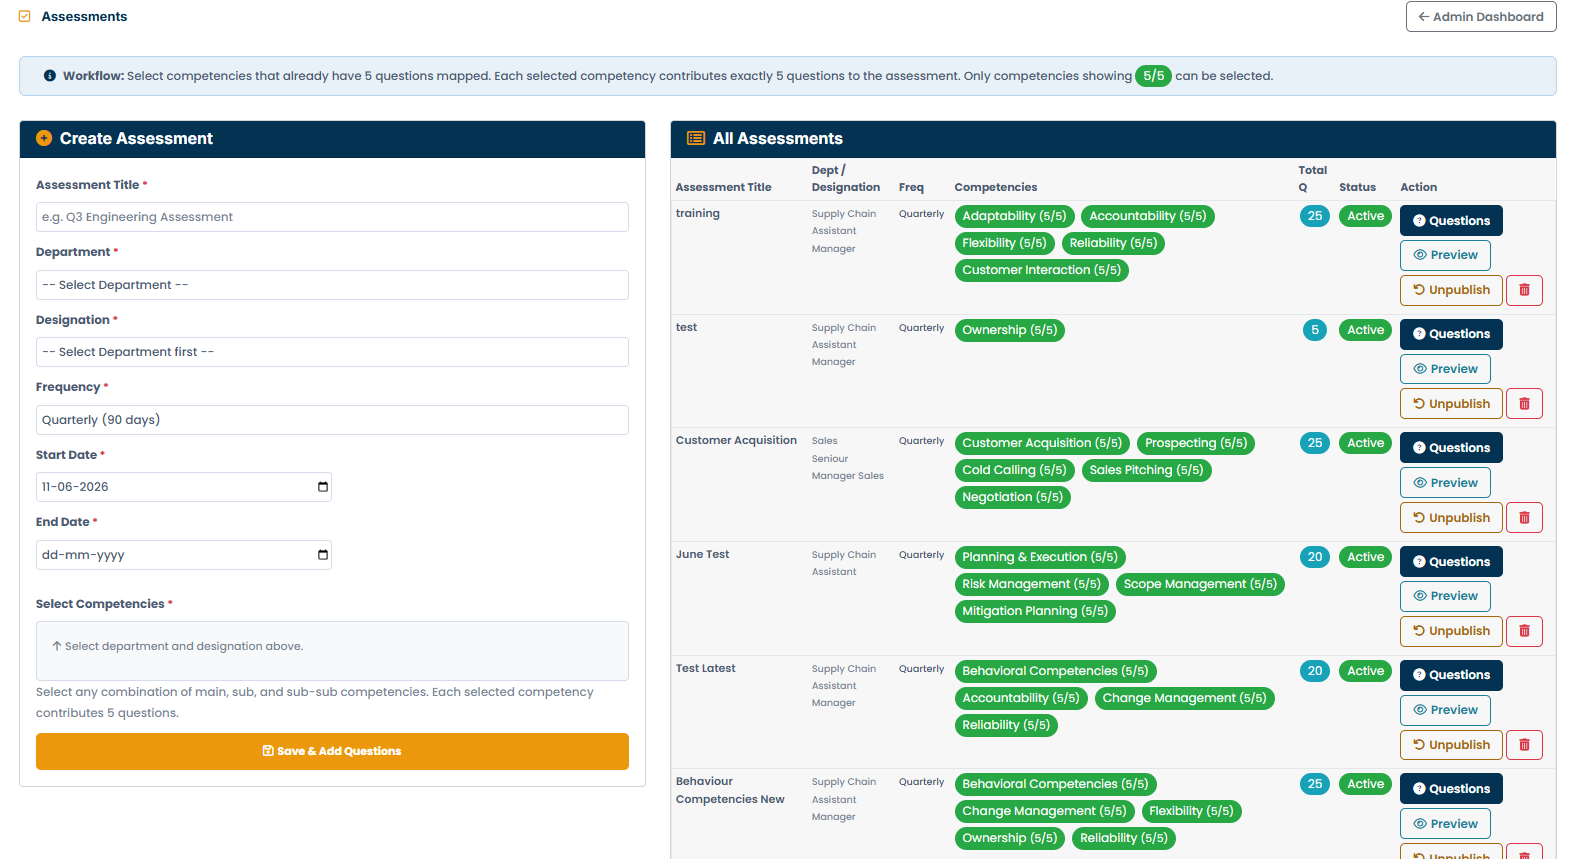
Task: Preview the Test Latest assessment
Action: 1445,710
